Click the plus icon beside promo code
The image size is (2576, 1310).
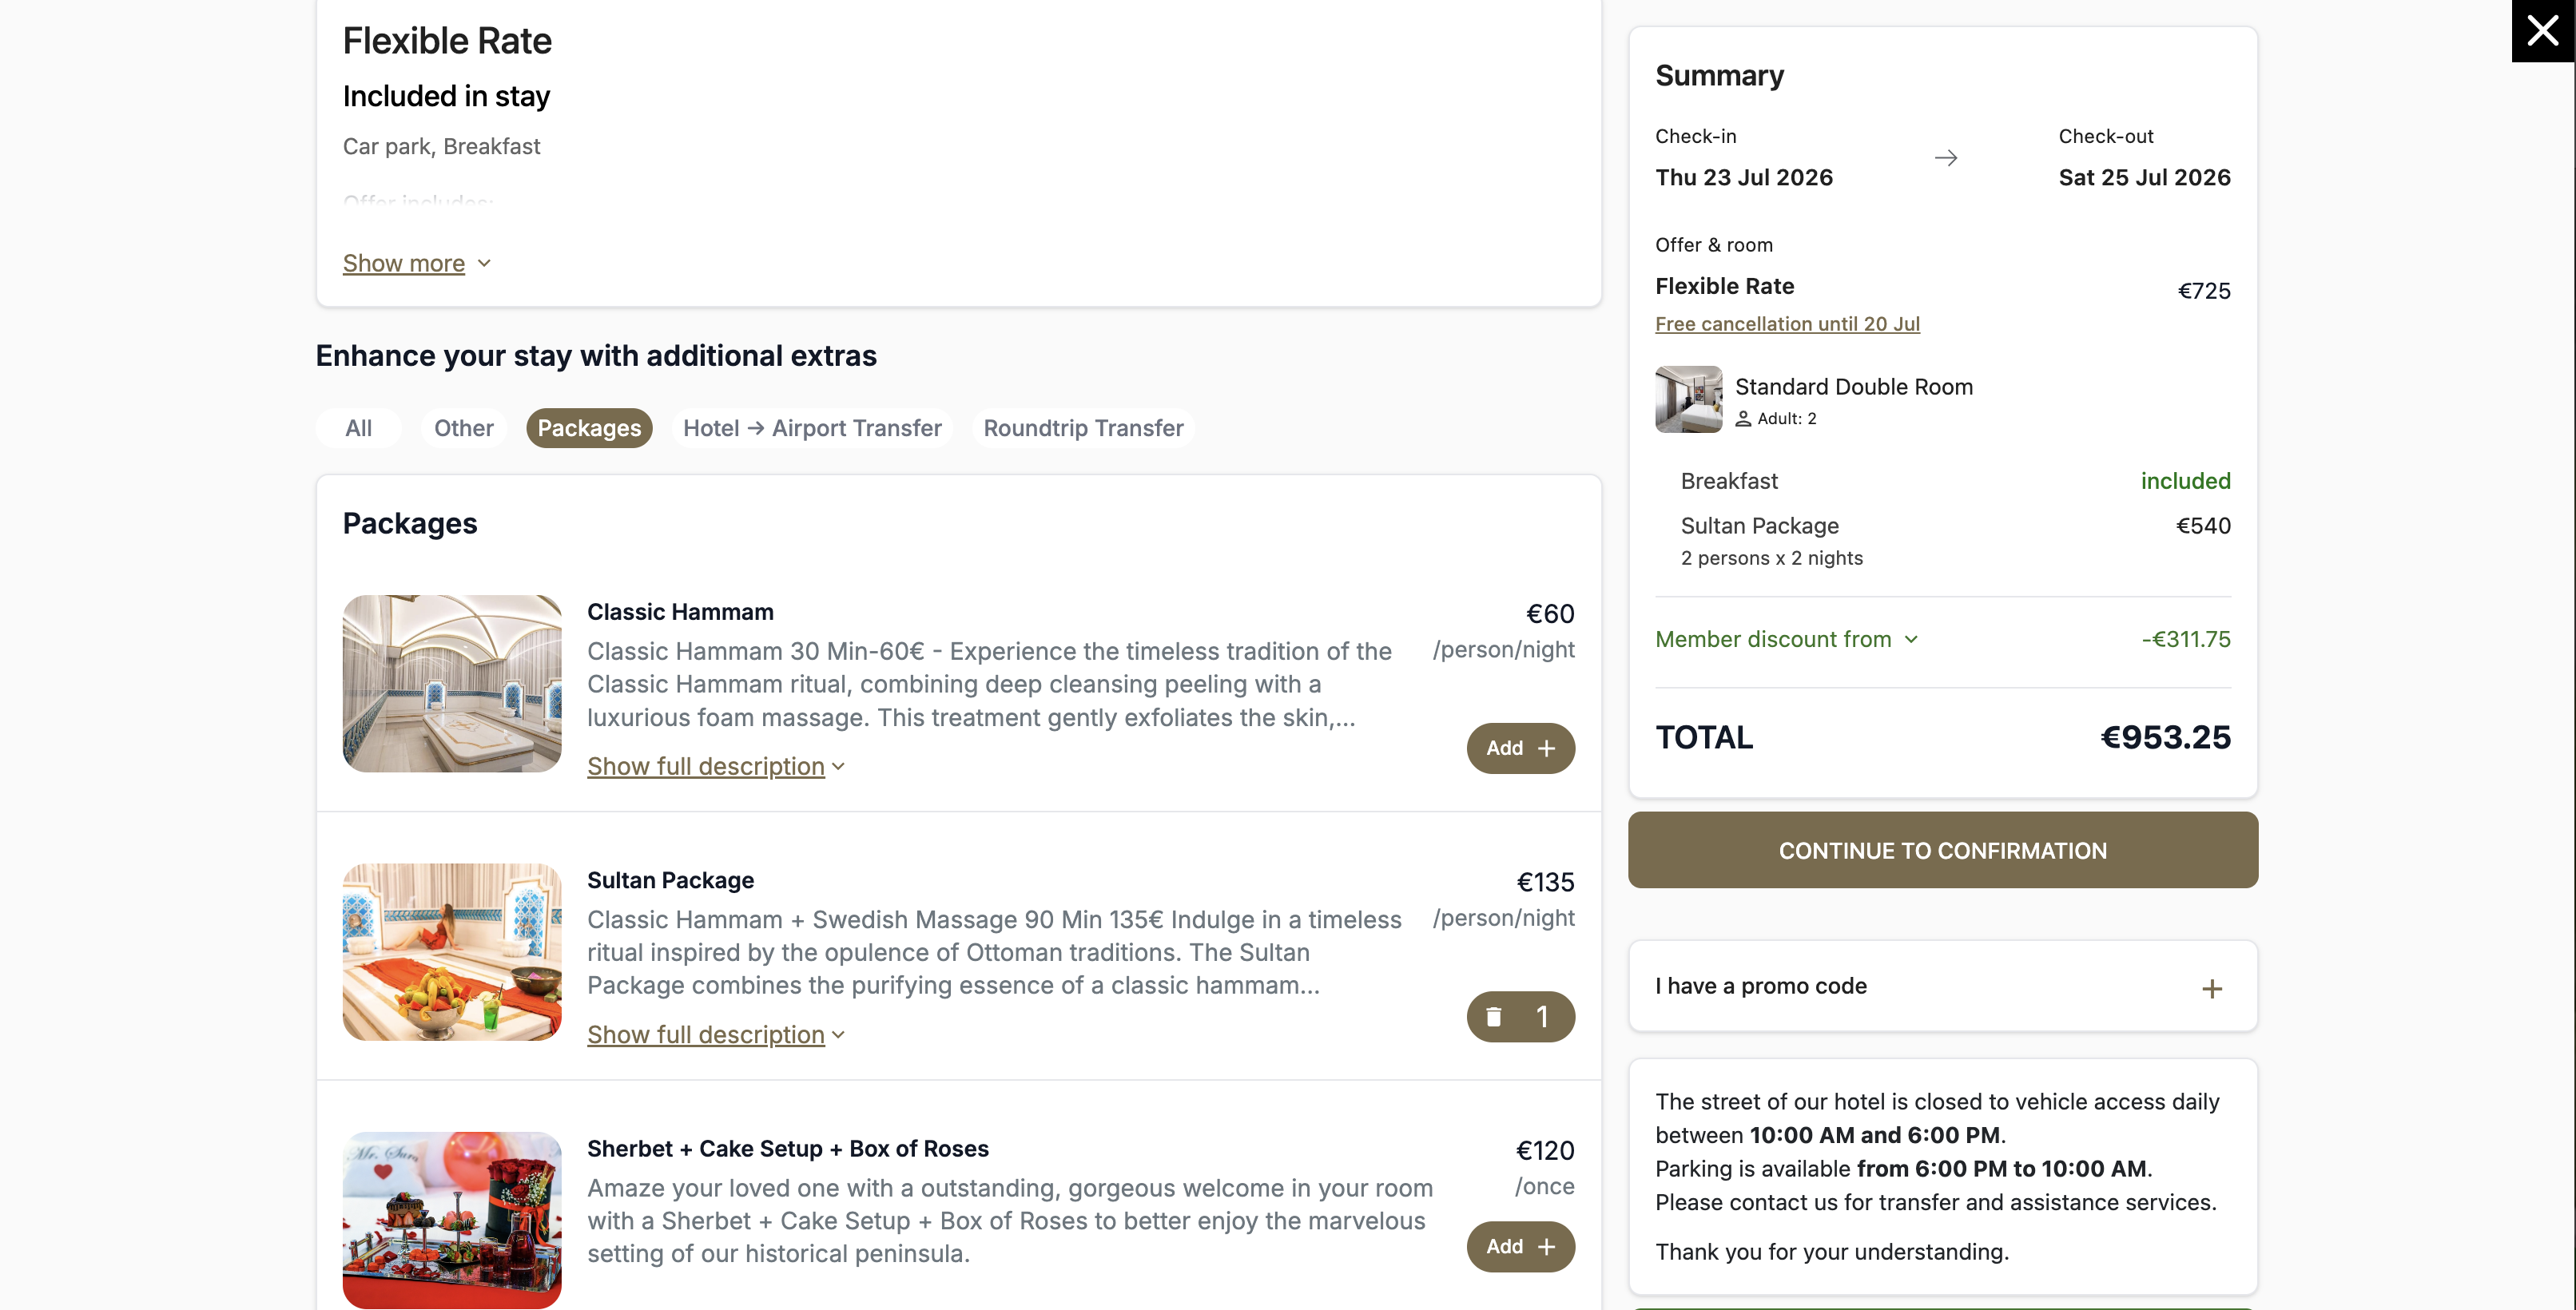[x=2212, y=989]
